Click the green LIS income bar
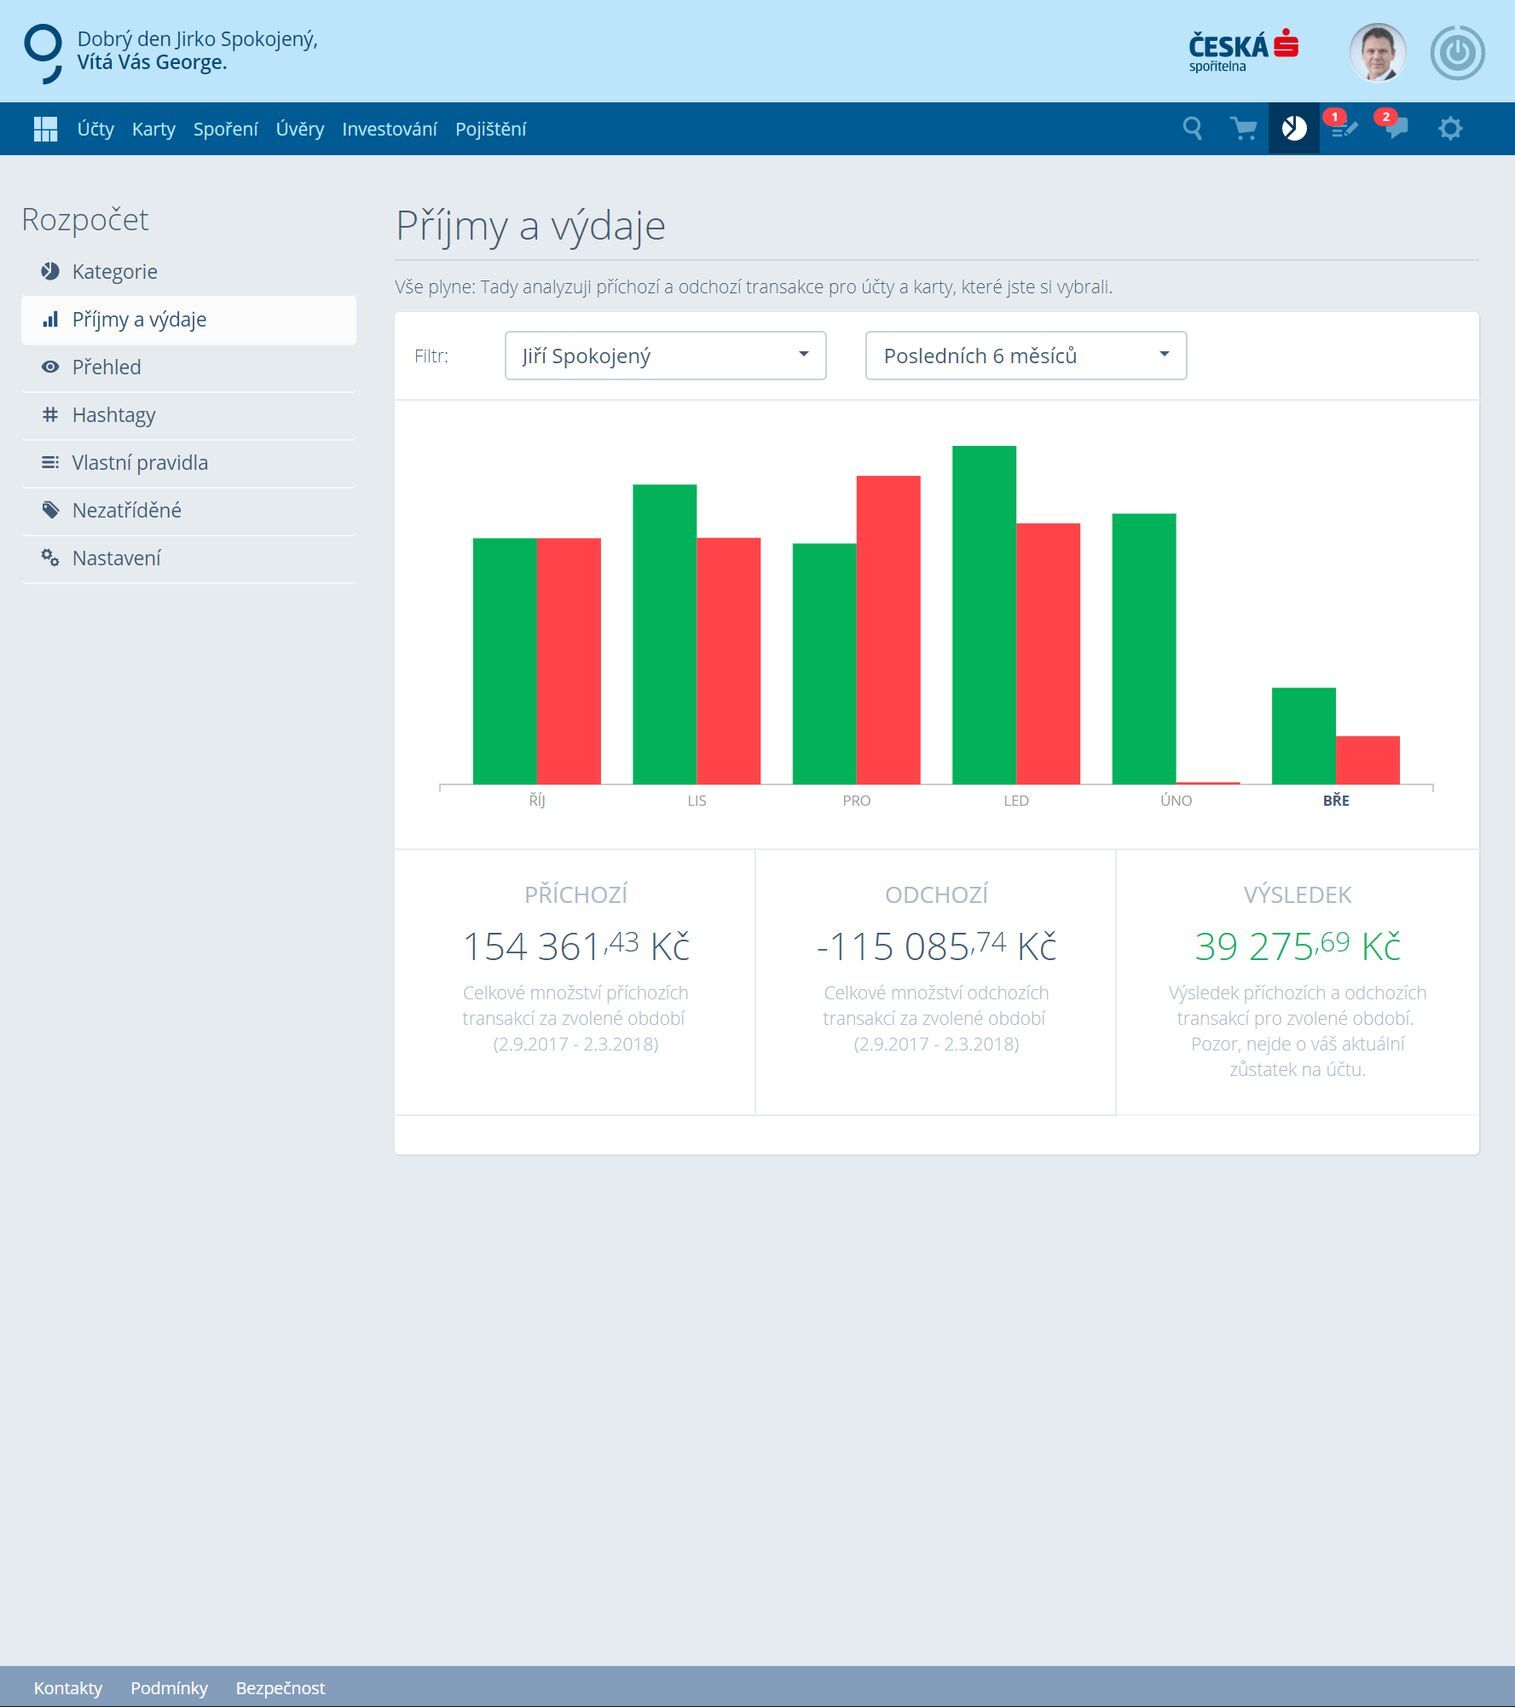 point(665,634)
